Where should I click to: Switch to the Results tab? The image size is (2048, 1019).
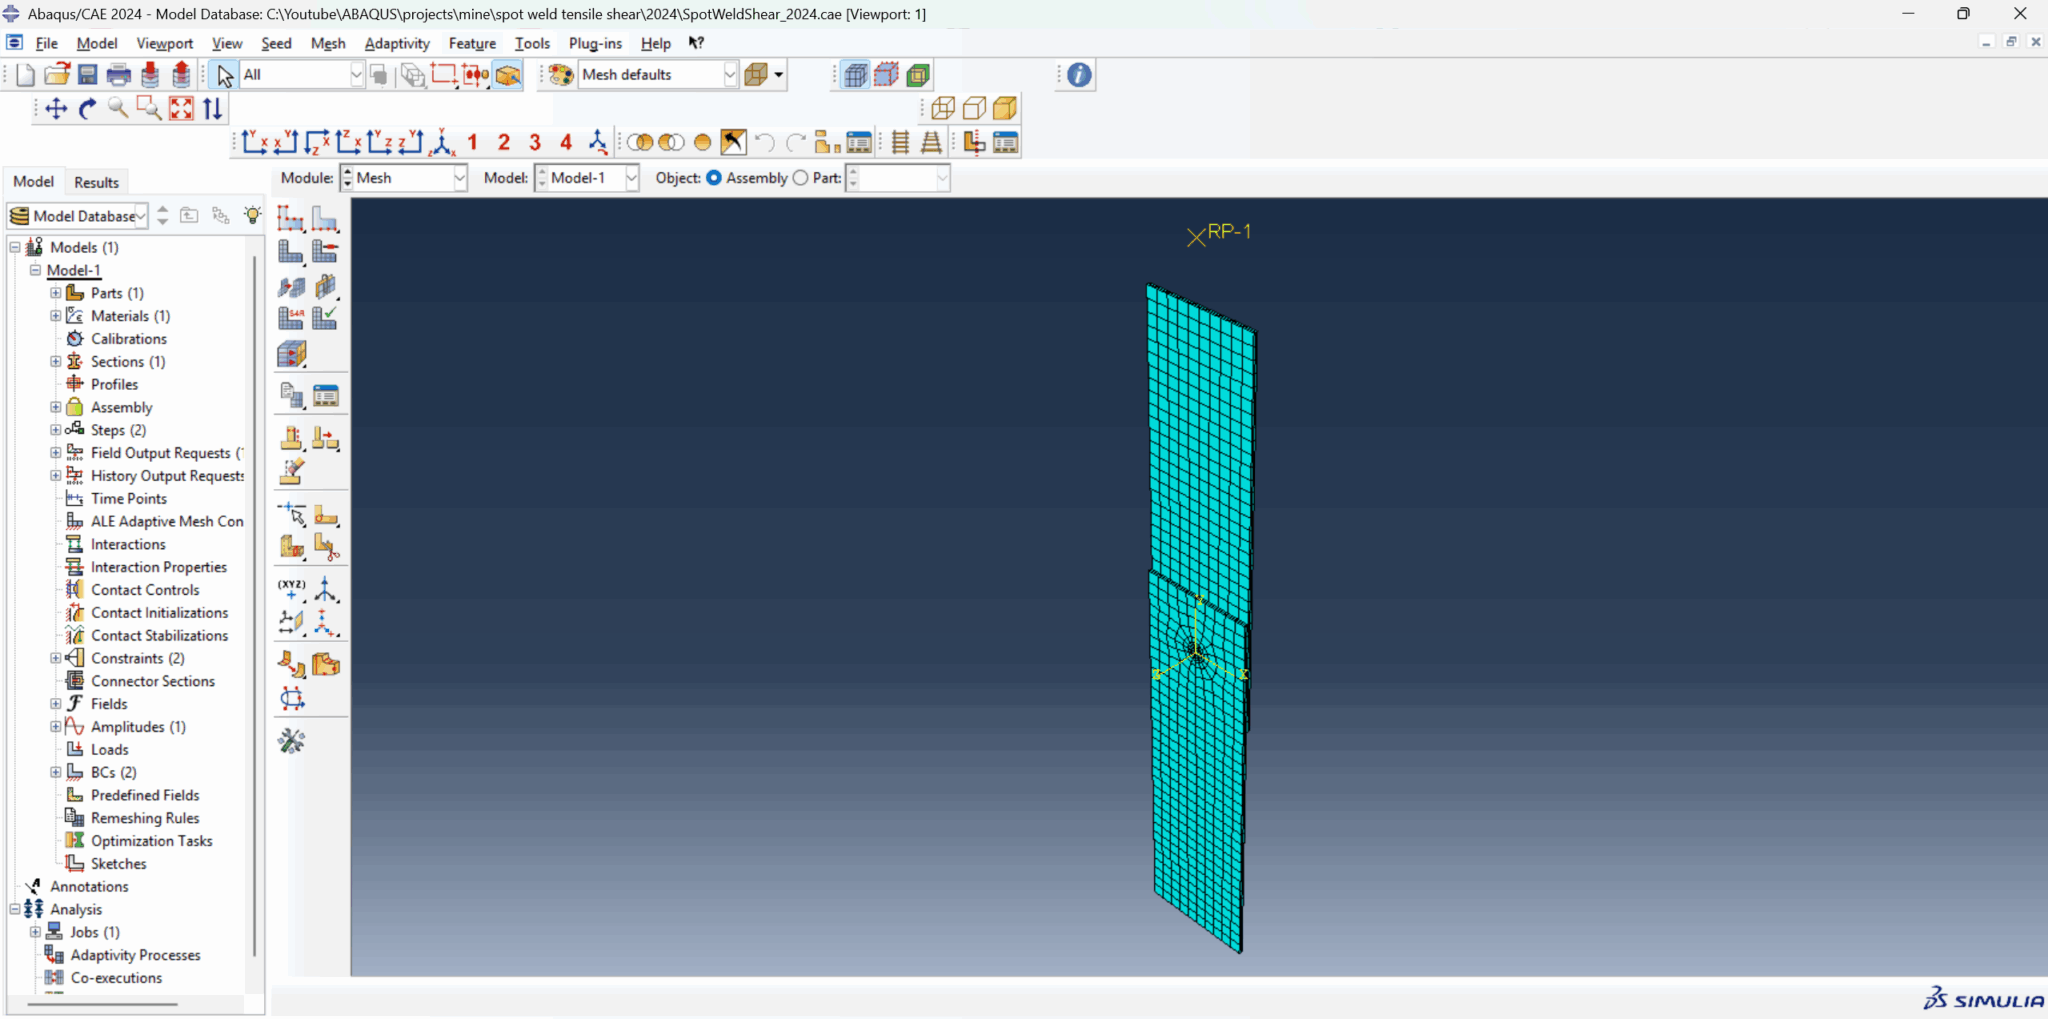[96, 181]
